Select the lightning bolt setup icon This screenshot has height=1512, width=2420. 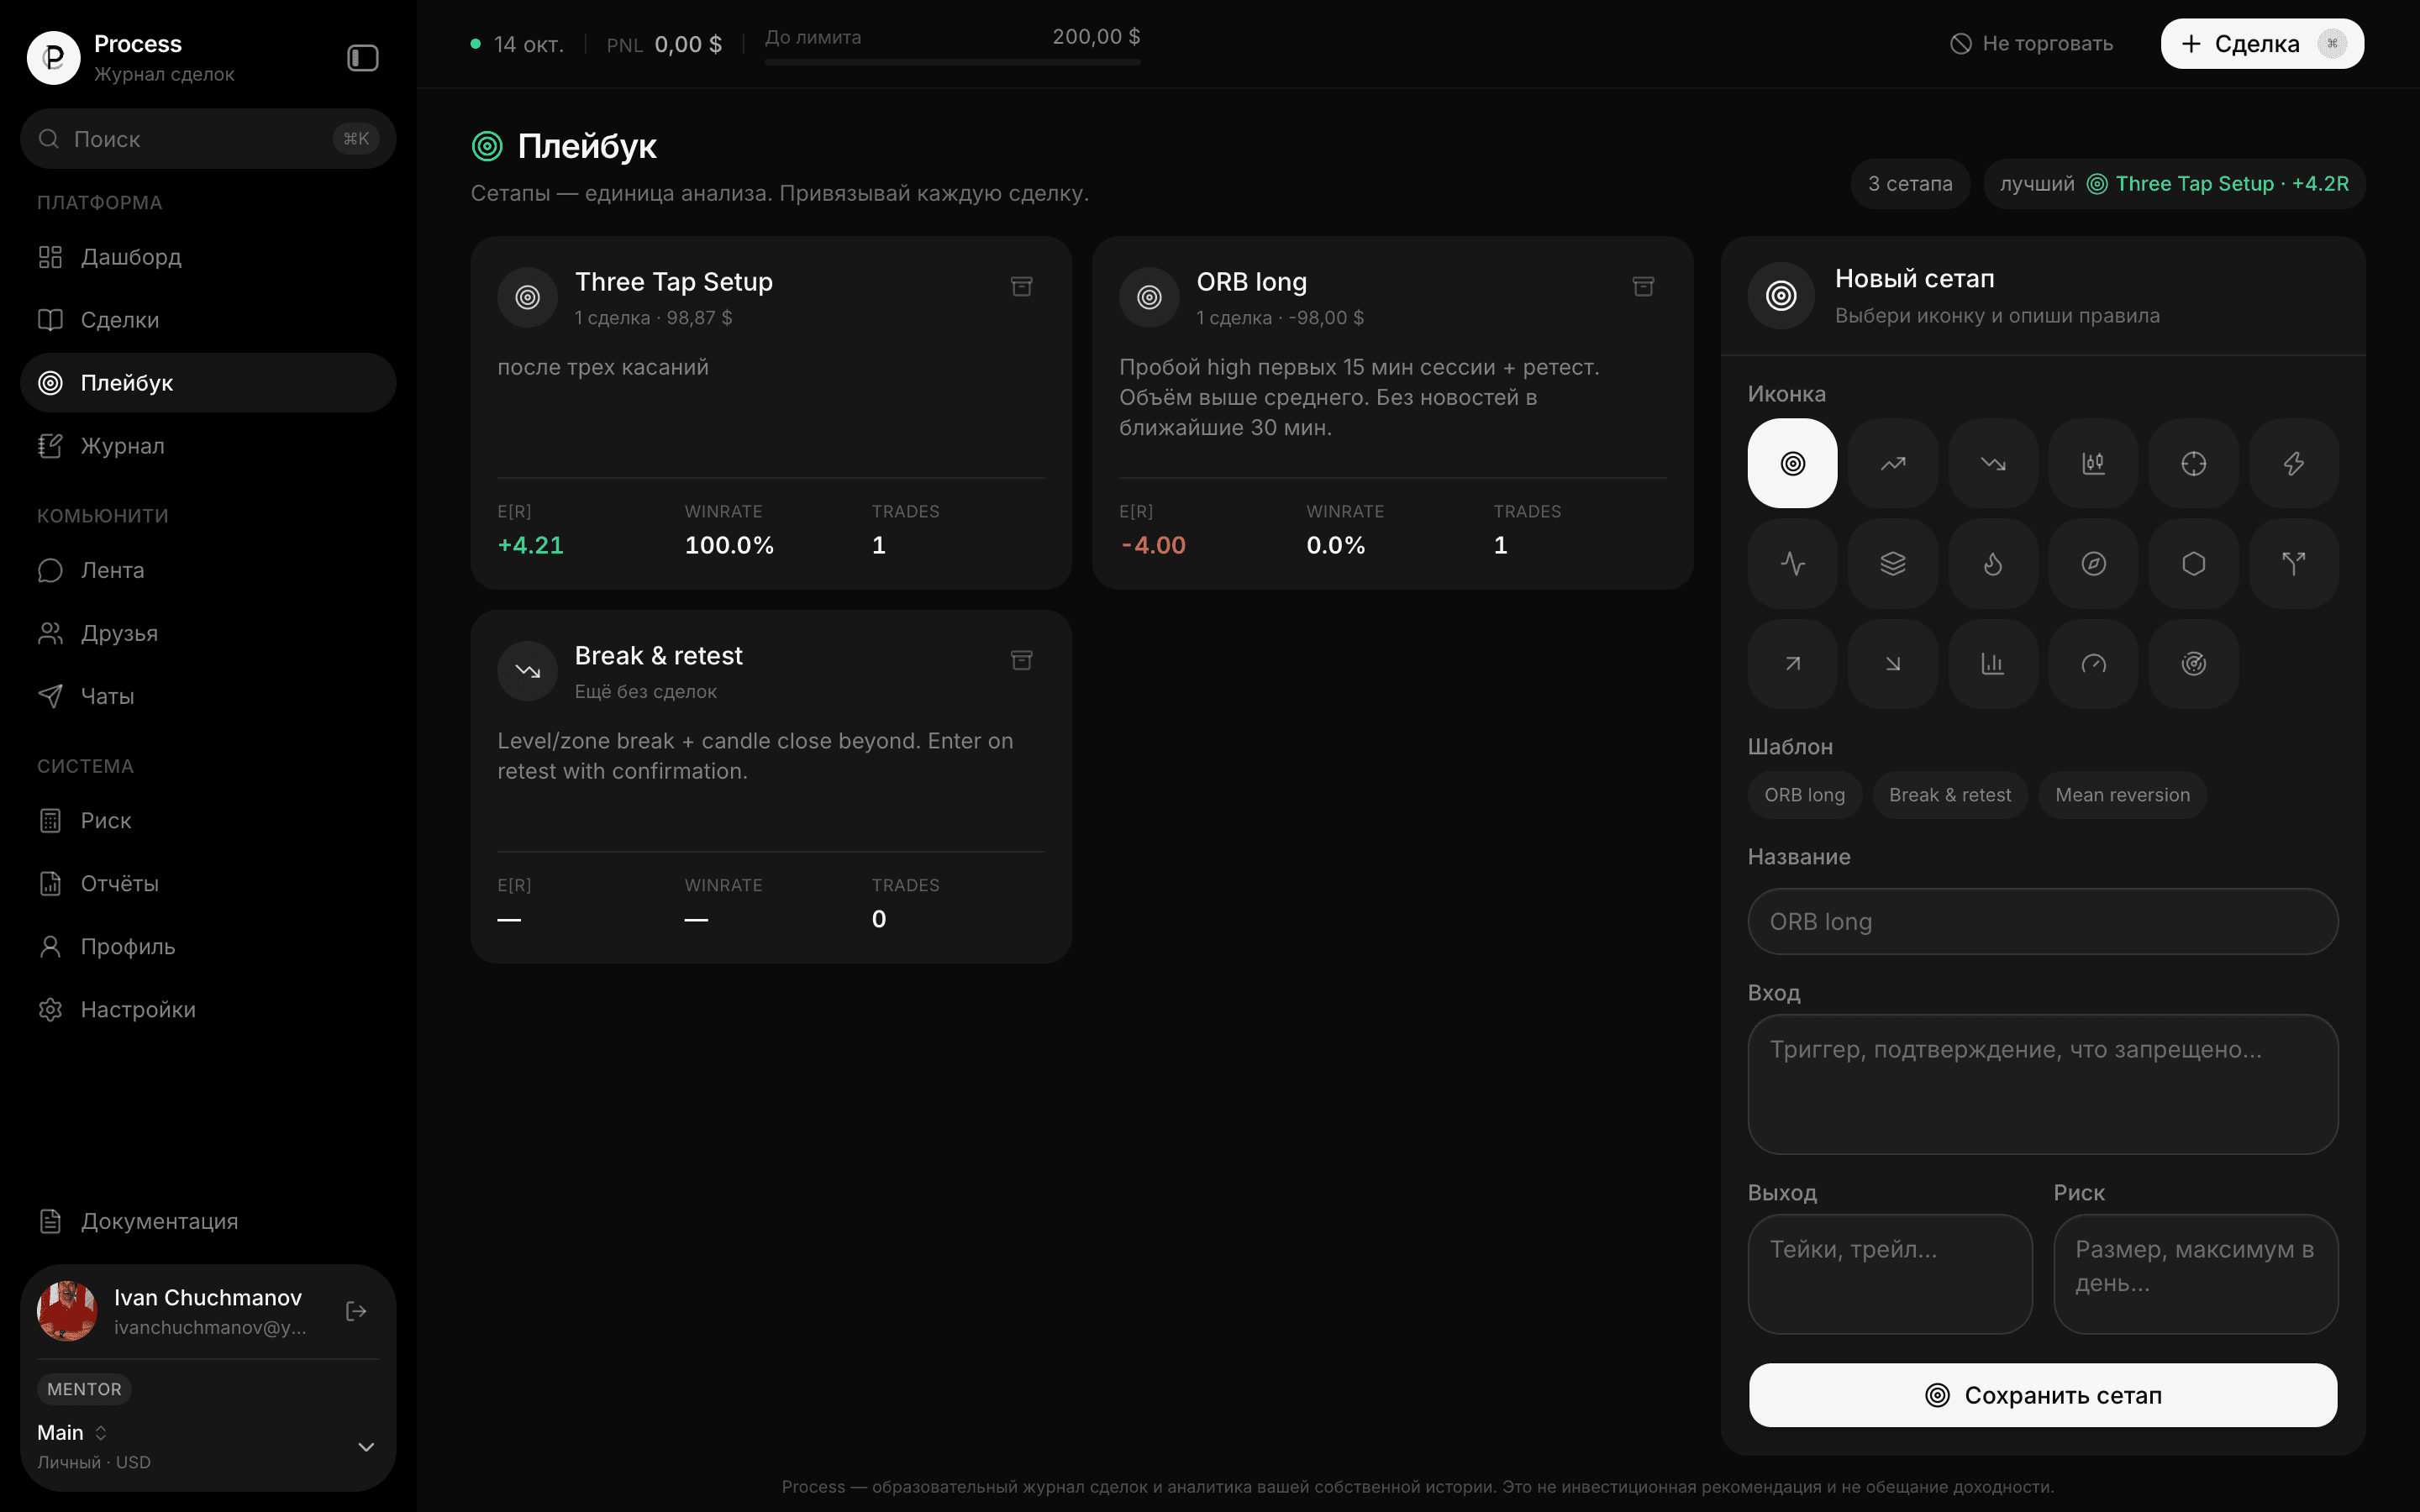pyautogui.click(x=2293, y=463)
